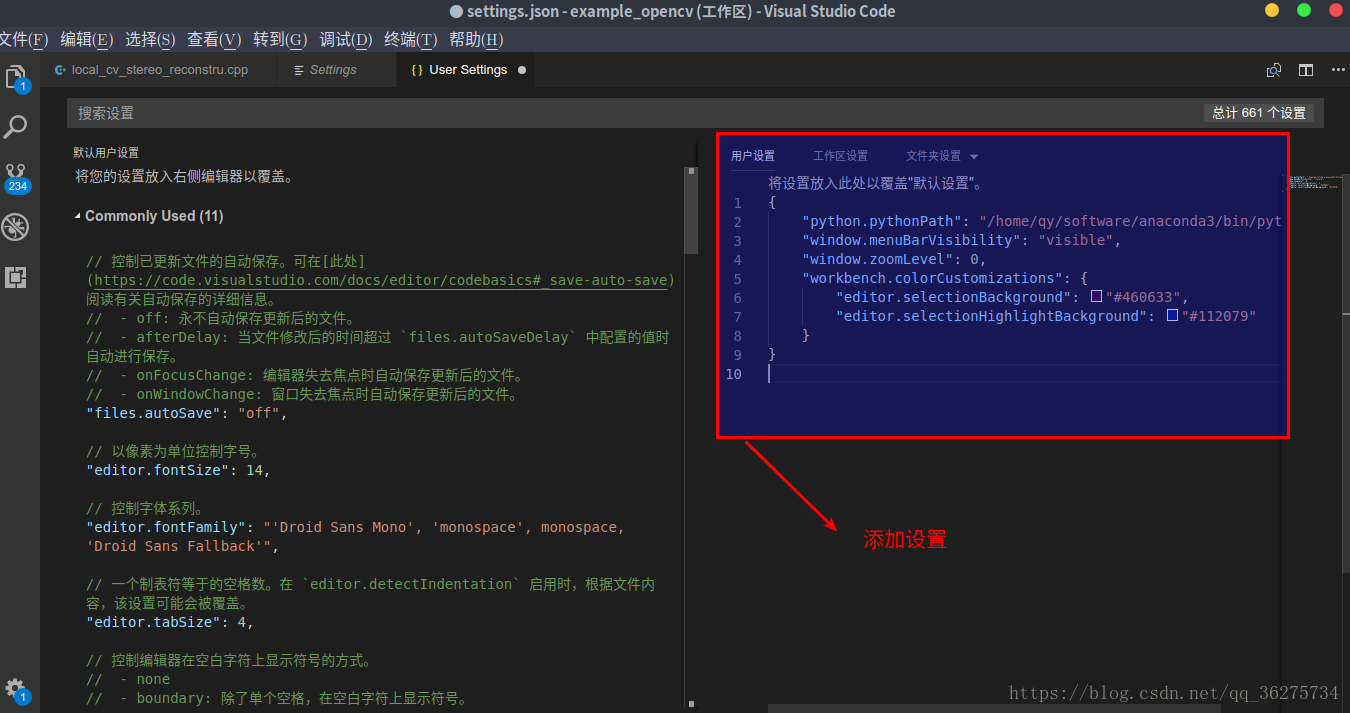This screenshot has width=1350, height=713.
Task: Click the #112079 color swatch
Action: pos(1172,316)
